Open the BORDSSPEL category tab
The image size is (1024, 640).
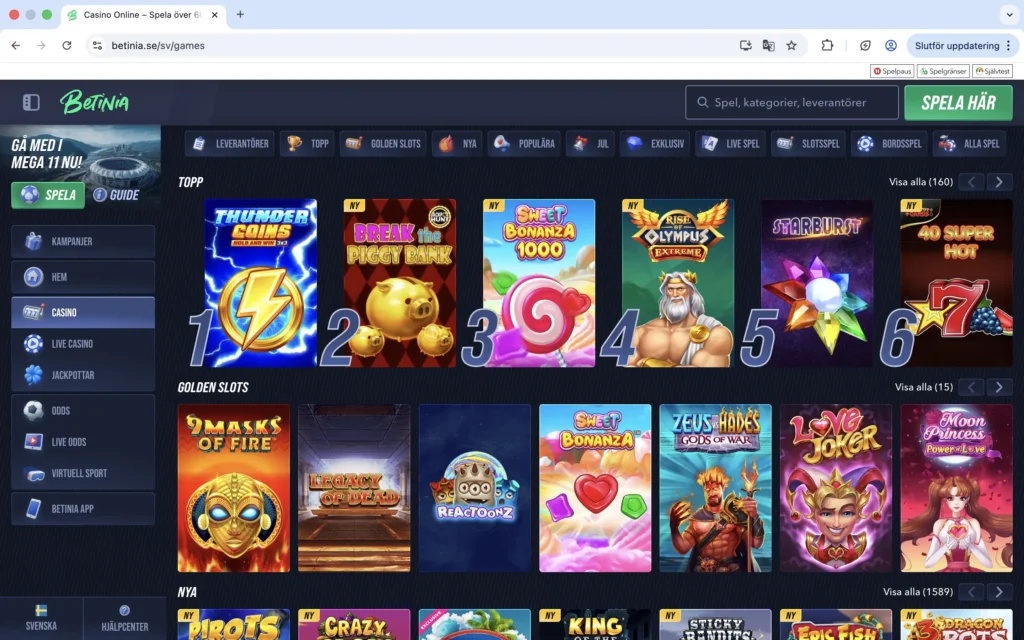889,143
